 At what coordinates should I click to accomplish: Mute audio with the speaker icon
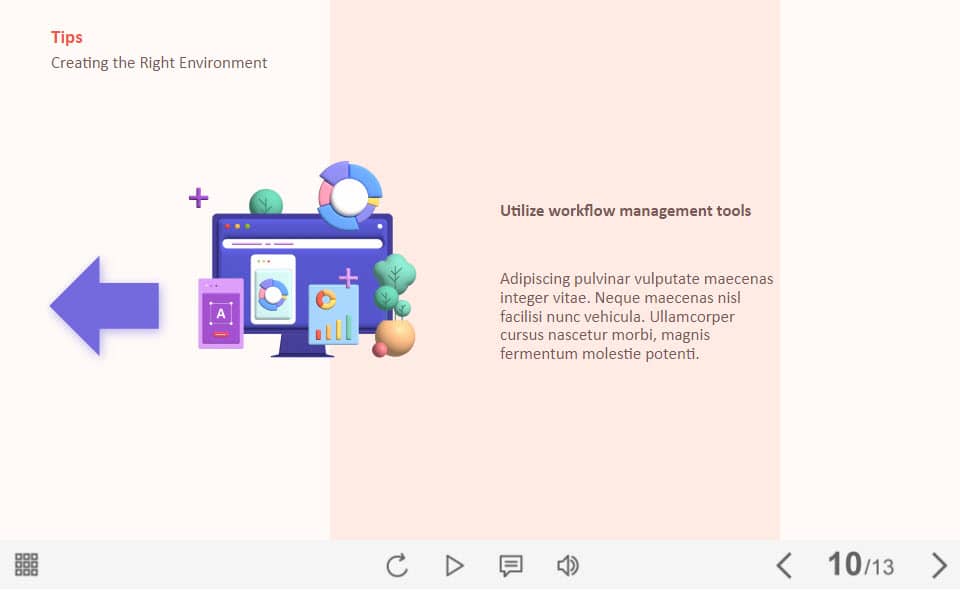(x=568, y=566)
